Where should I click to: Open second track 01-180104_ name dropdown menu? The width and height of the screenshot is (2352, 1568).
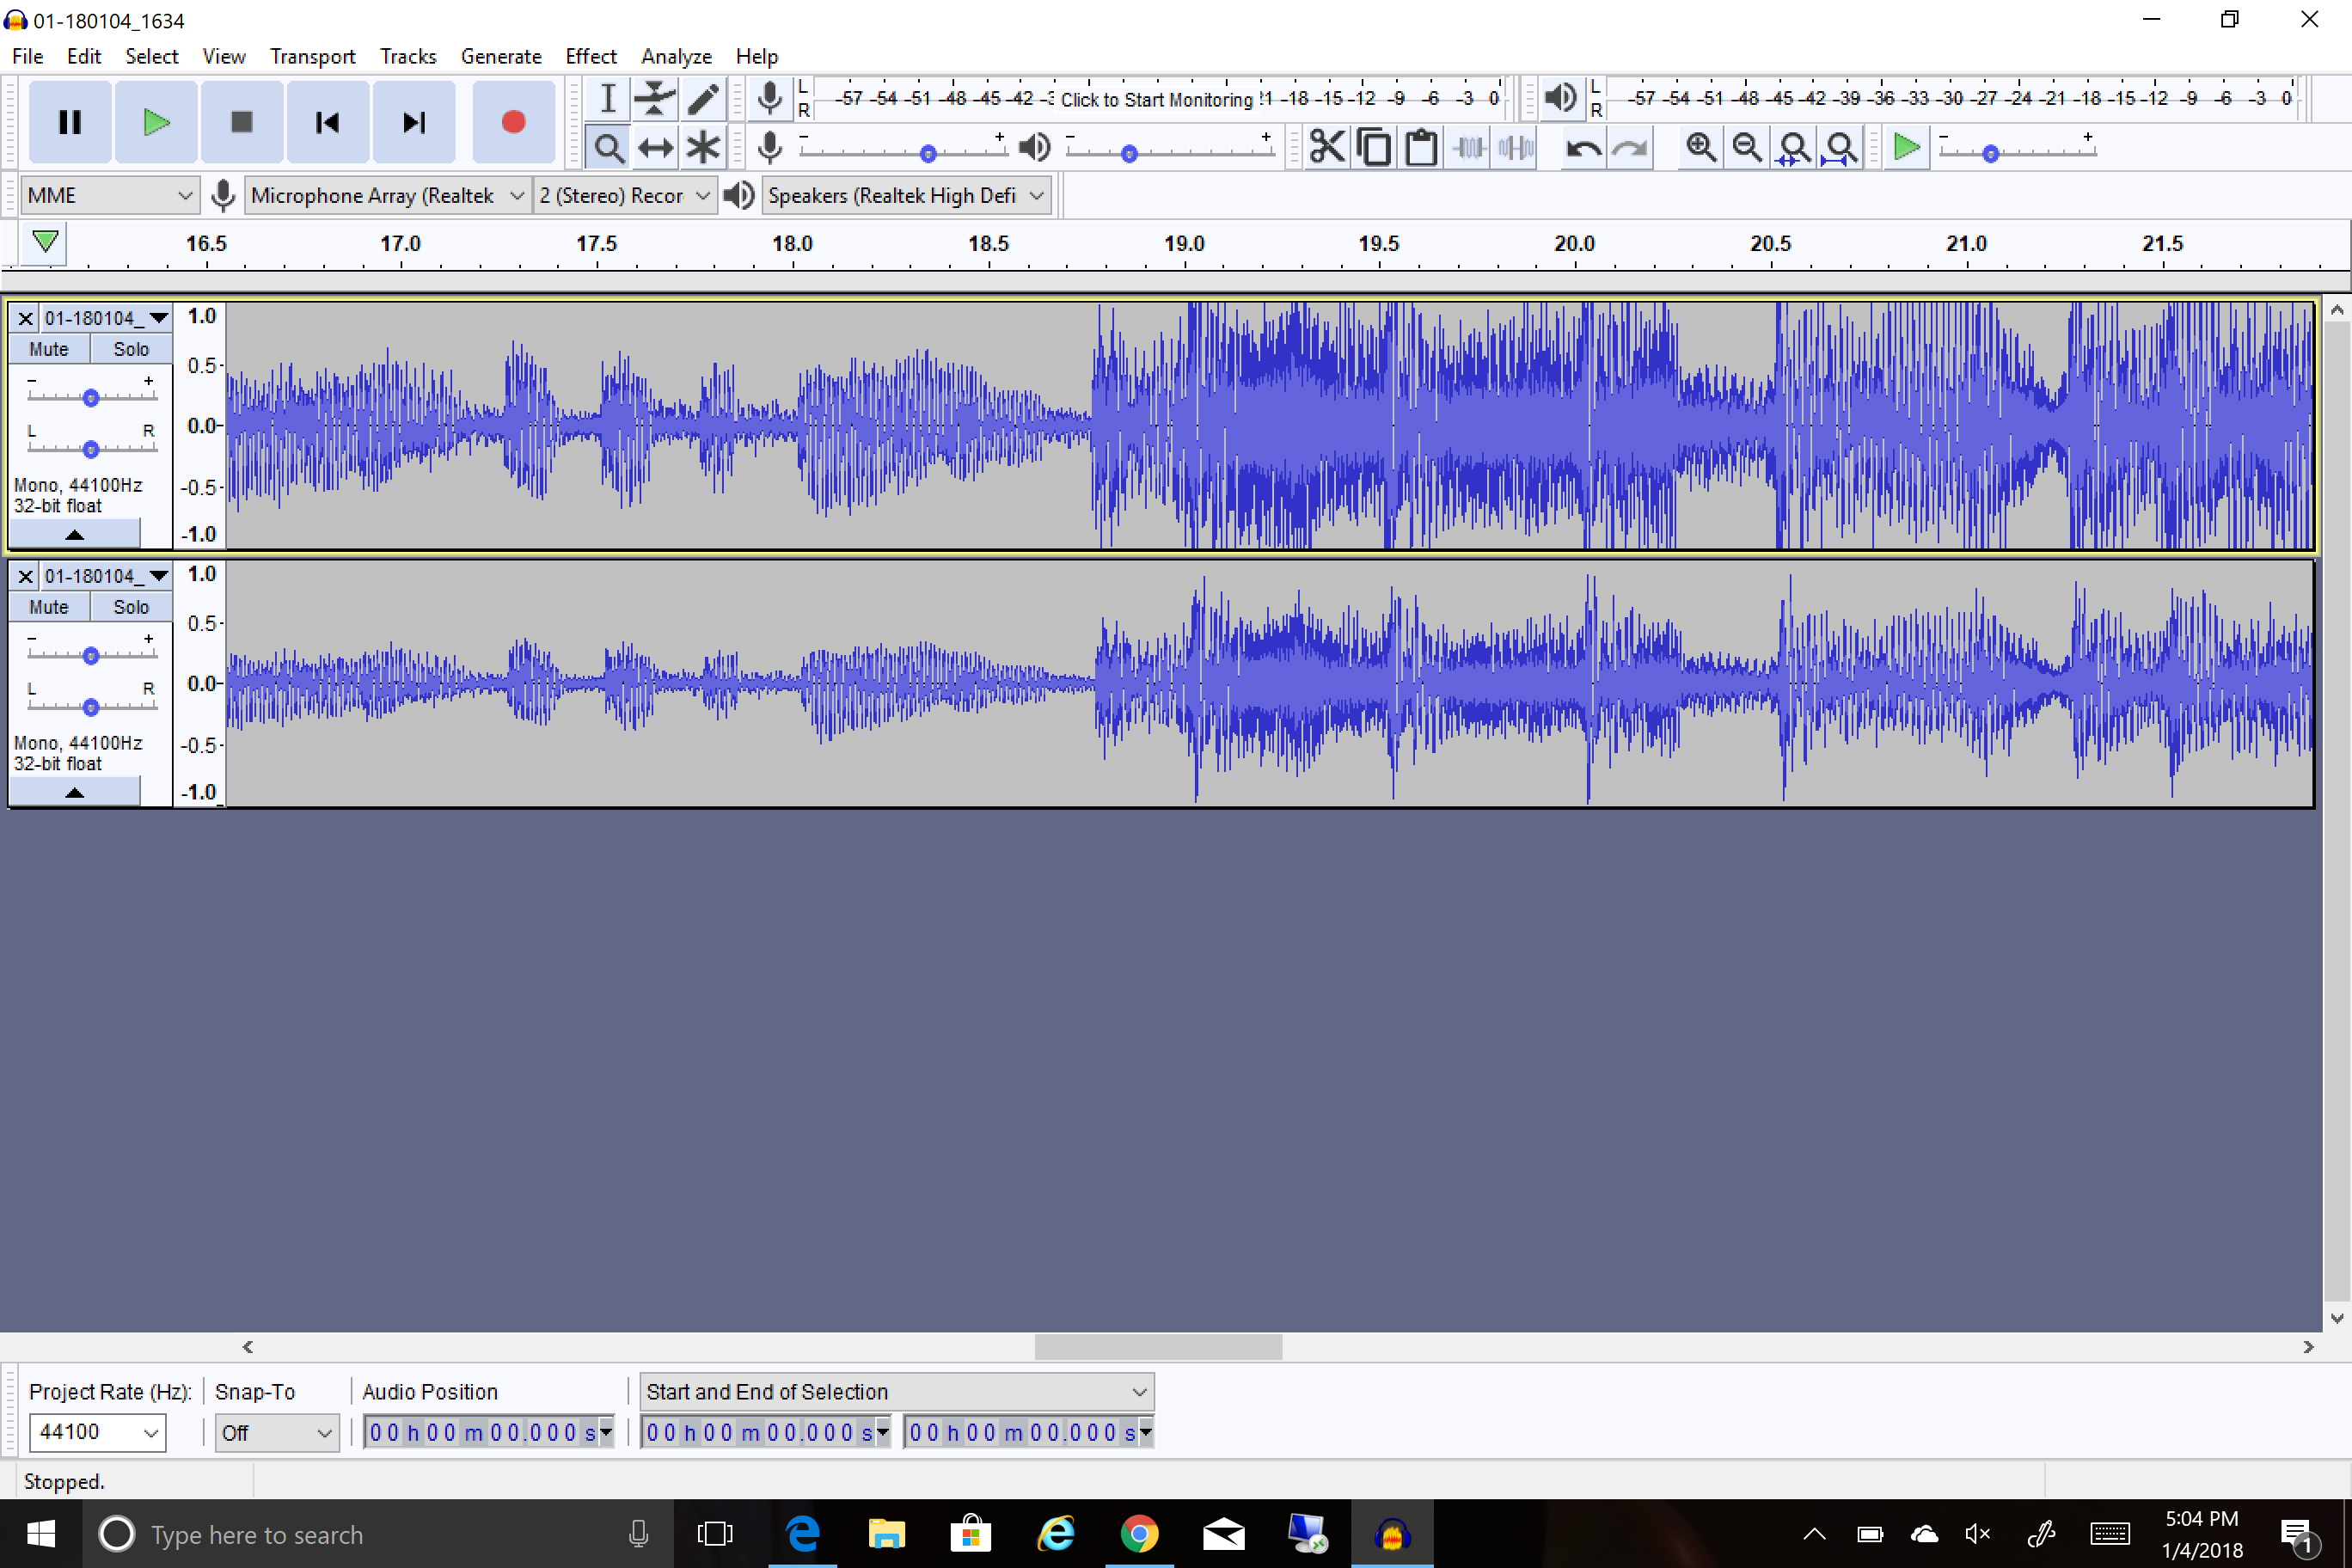pyautogui.click(x=106, y=576)
